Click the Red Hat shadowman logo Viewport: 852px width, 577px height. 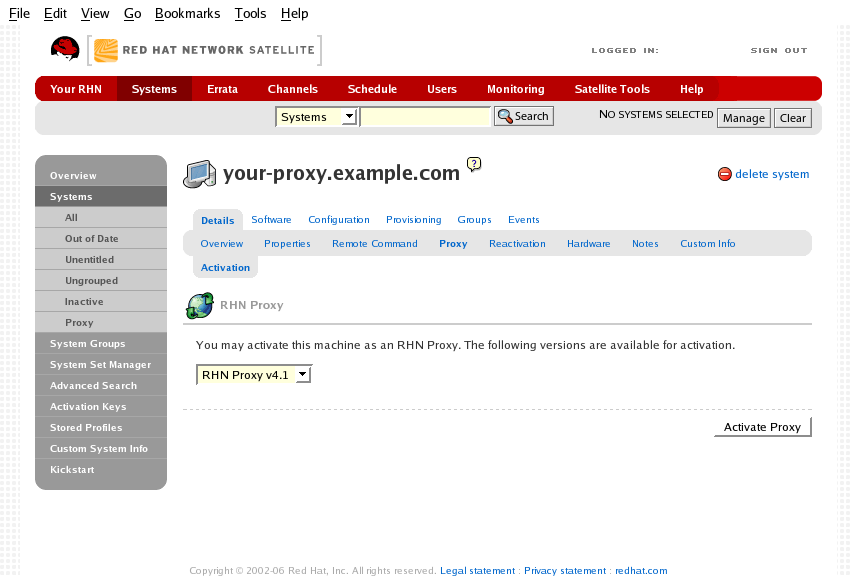pyautogui.click(x=65, y=49)
